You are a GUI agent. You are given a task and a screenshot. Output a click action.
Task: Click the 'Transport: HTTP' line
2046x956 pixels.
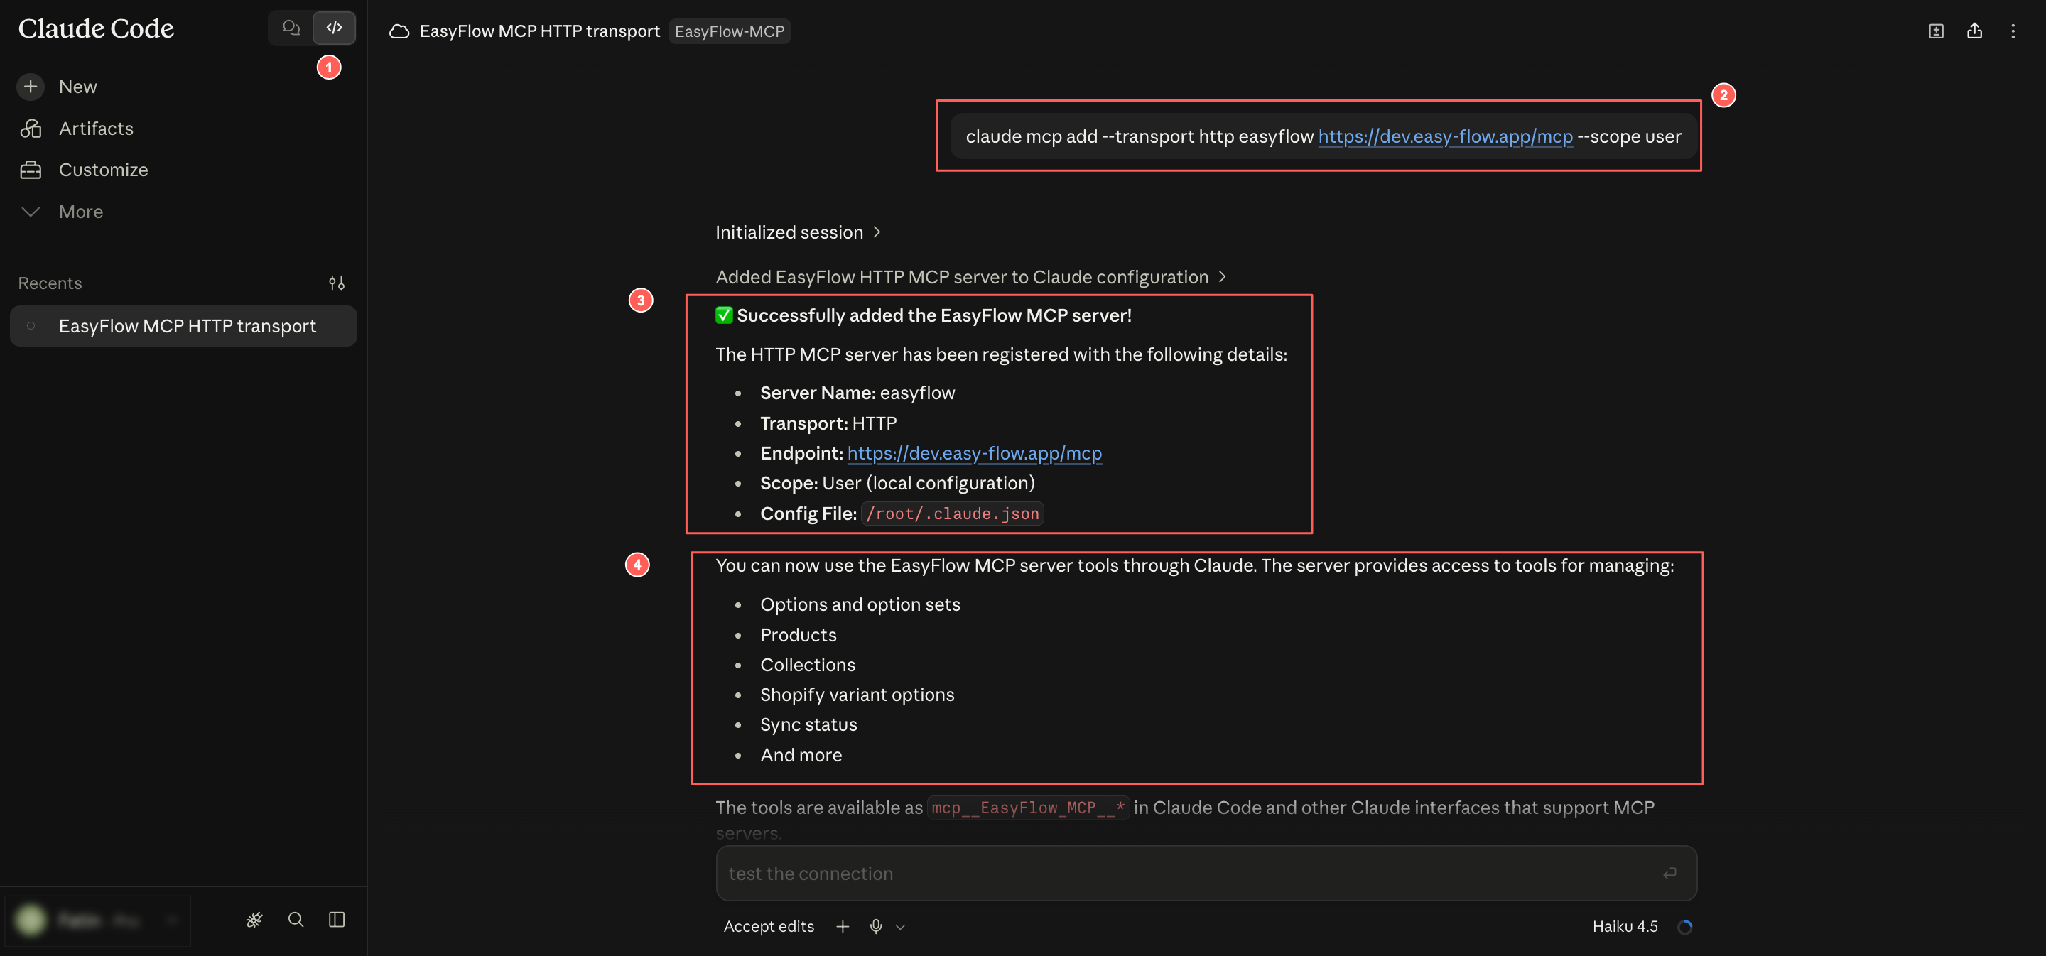tap(829, 424)
